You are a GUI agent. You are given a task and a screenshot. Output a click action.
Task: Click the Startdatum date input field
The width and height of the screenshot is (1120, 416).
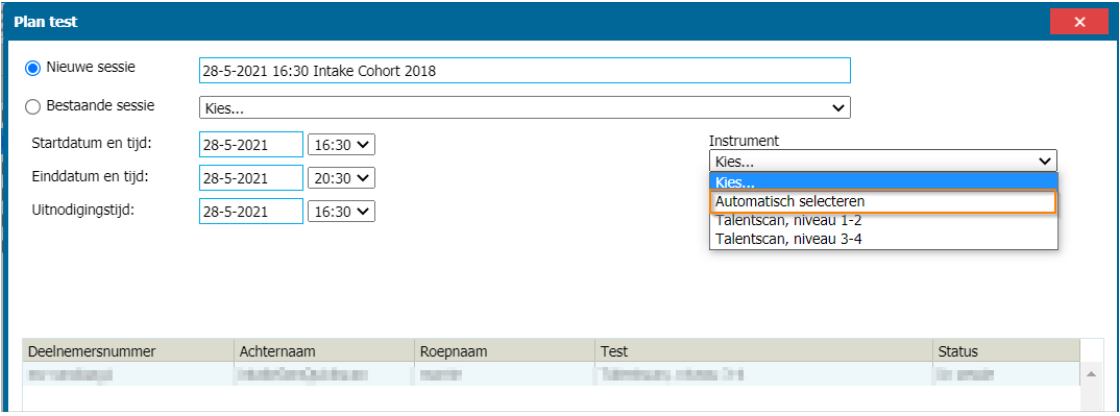click(251, 145)
